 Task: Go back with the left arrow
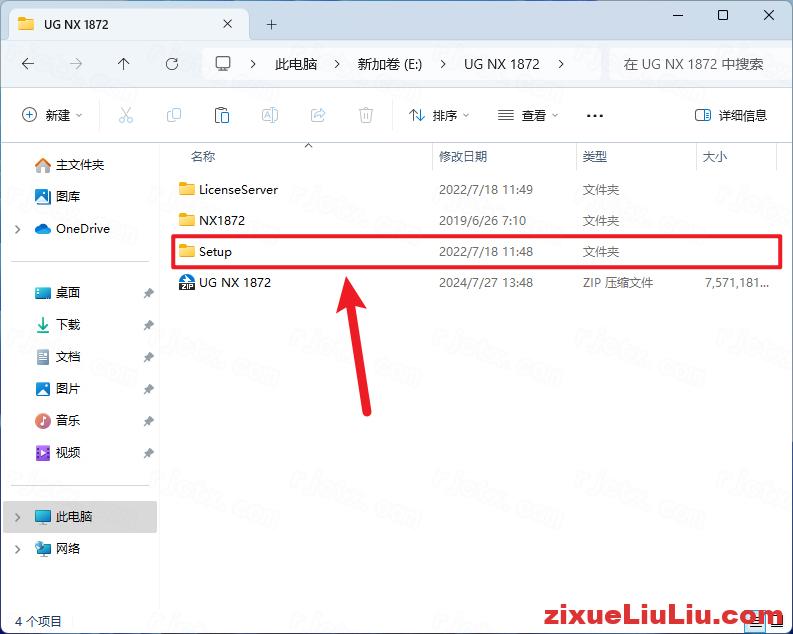28,64
